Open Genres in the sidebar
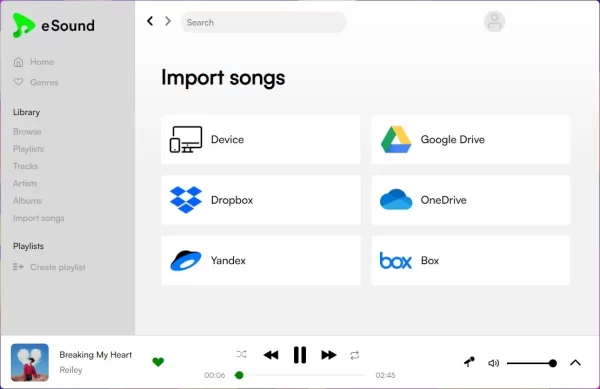Screen dimensions: 600x389 44,82
